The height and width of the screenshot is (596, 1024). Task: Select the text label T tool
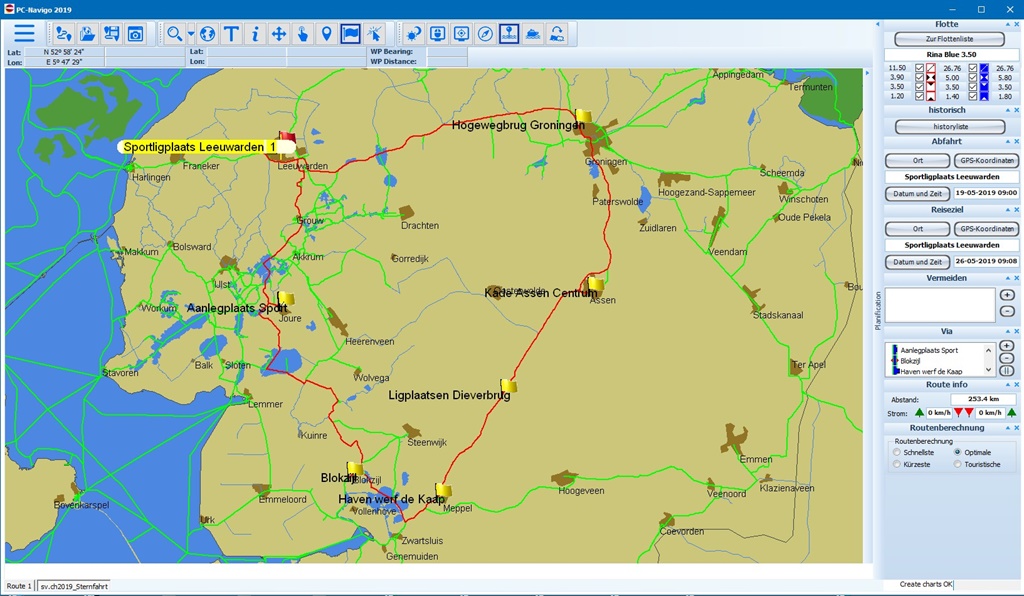(x=231, y=34)
